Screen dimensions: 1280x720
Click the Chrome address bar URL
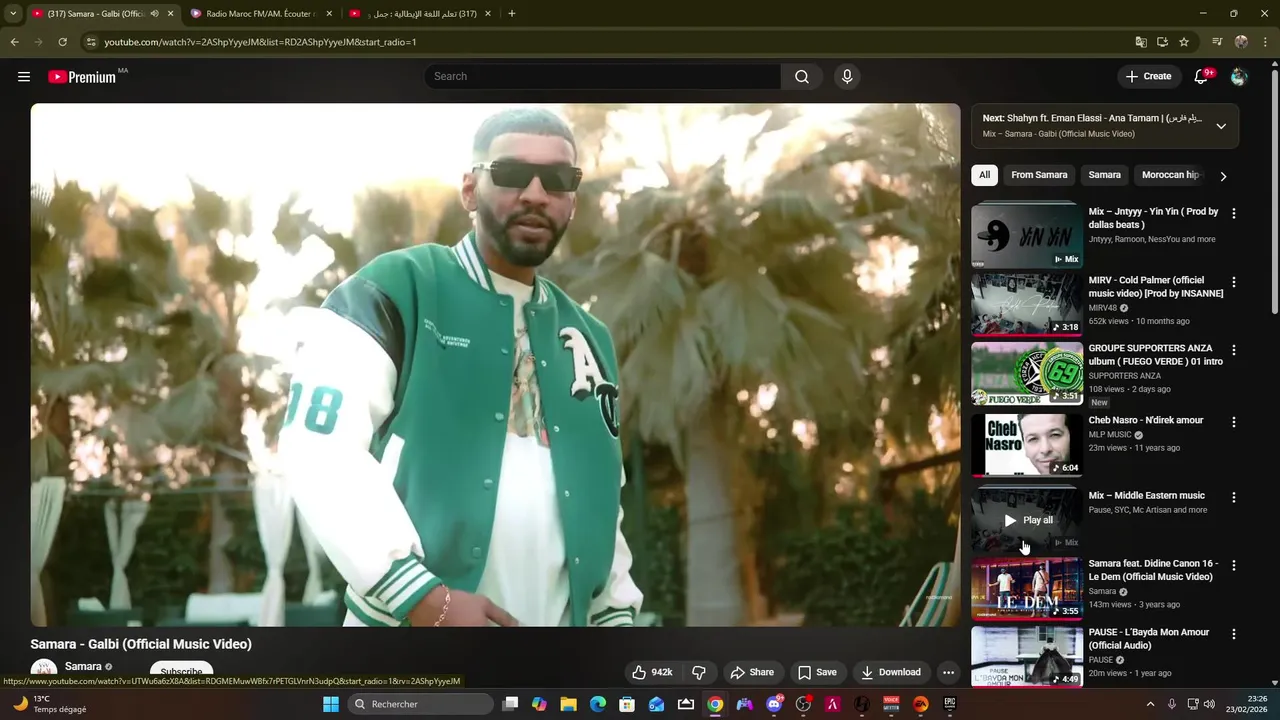point(260,42)
